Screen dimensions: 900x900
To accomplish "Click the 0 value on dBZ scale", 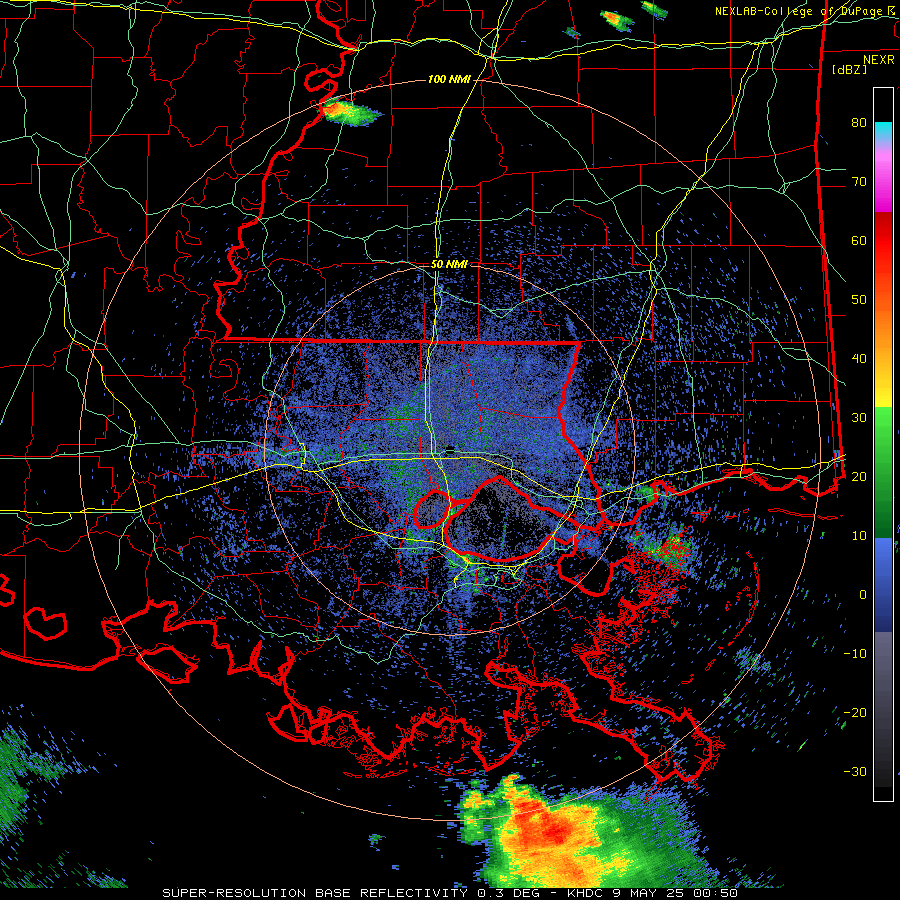I will click(863, 595).
